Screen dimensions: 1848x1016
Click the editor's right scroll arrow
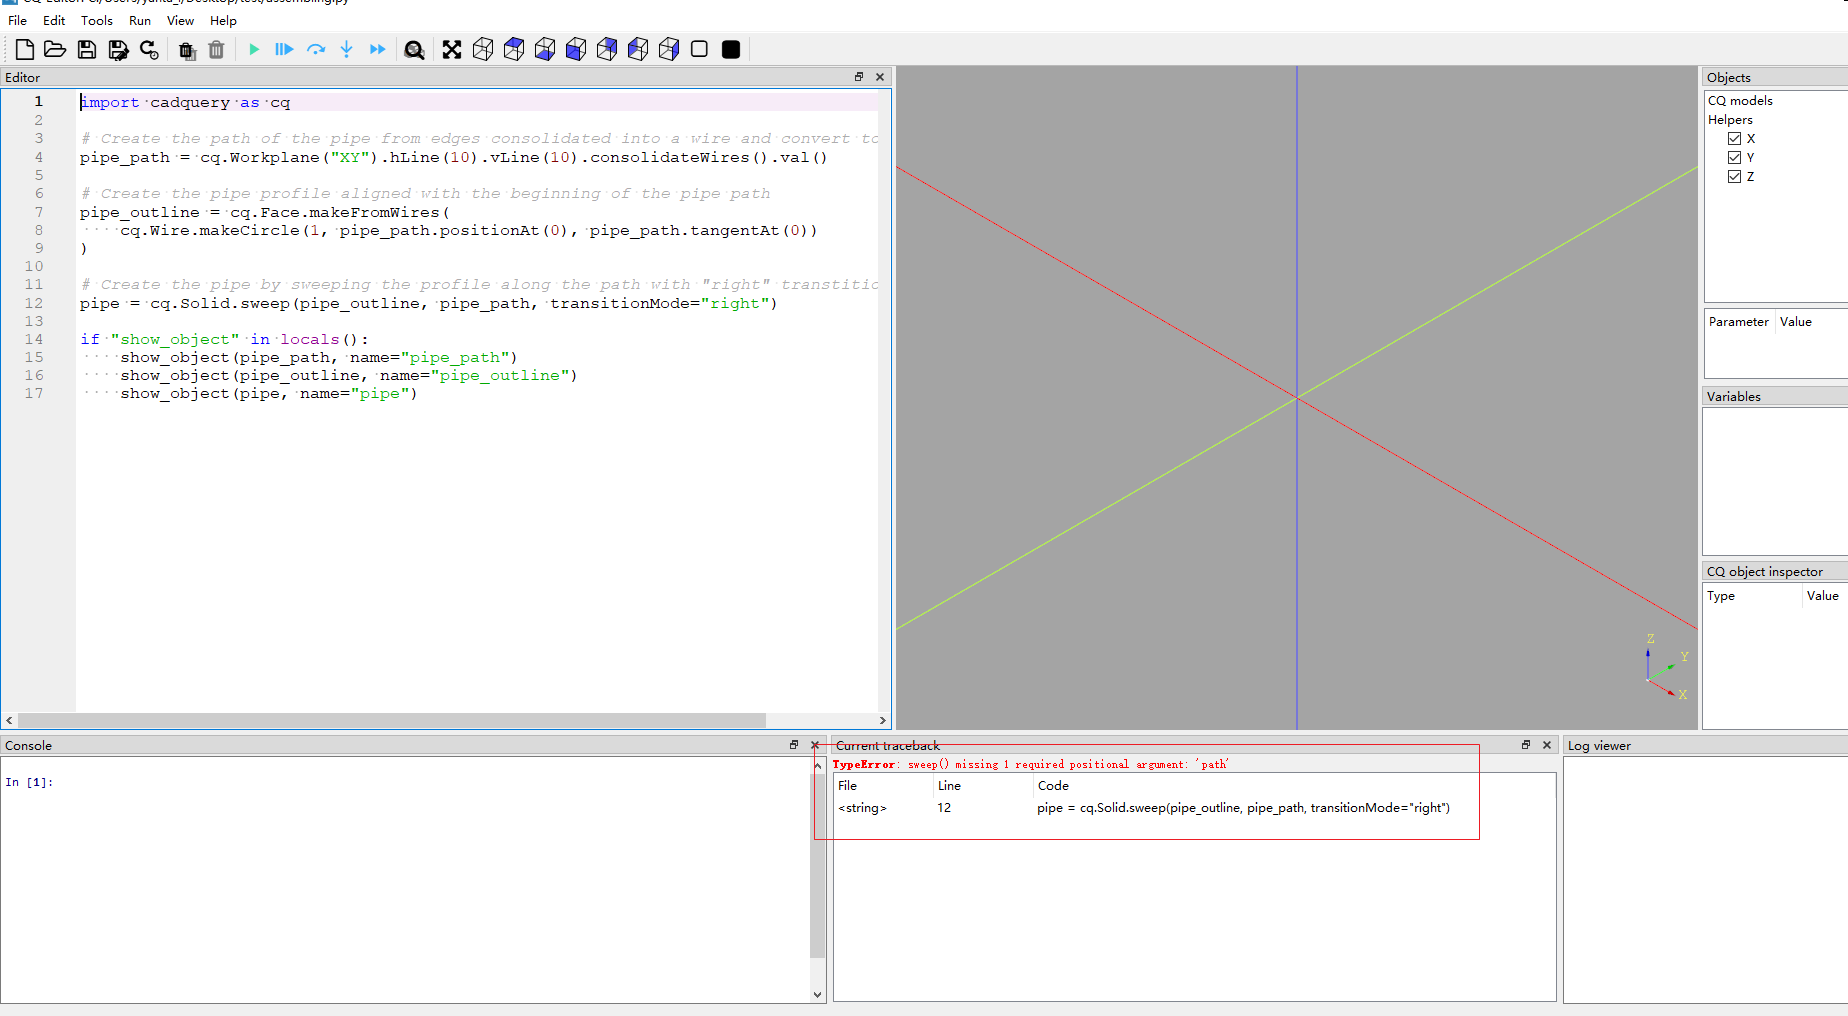[883, 720]
